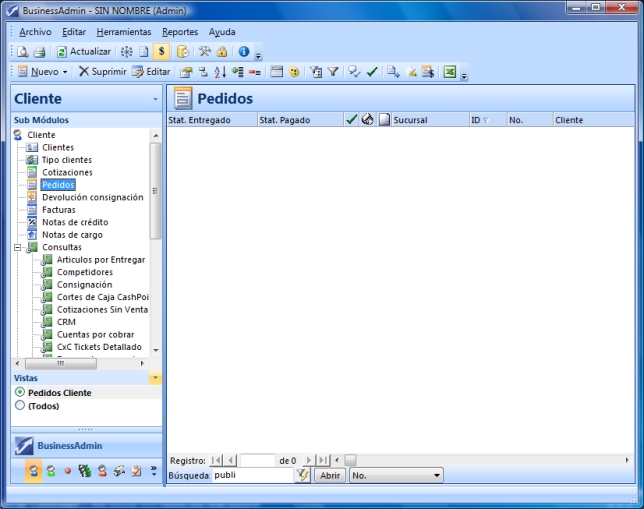The image size is (644, 509).
Task: Open the Nuevo dropdown arrow
Action: click(x=66, y=72)
